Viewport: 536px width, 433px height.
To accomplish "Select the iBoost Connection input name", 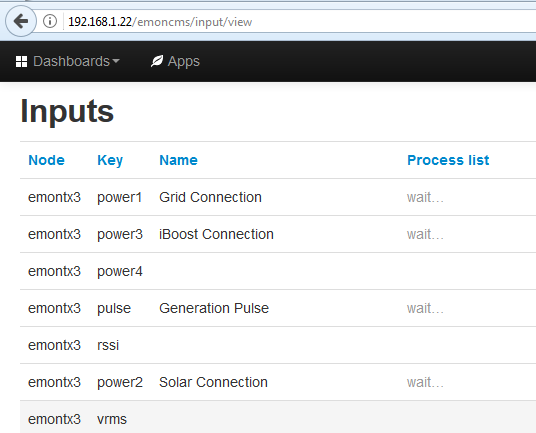I will tap(216, 234).
